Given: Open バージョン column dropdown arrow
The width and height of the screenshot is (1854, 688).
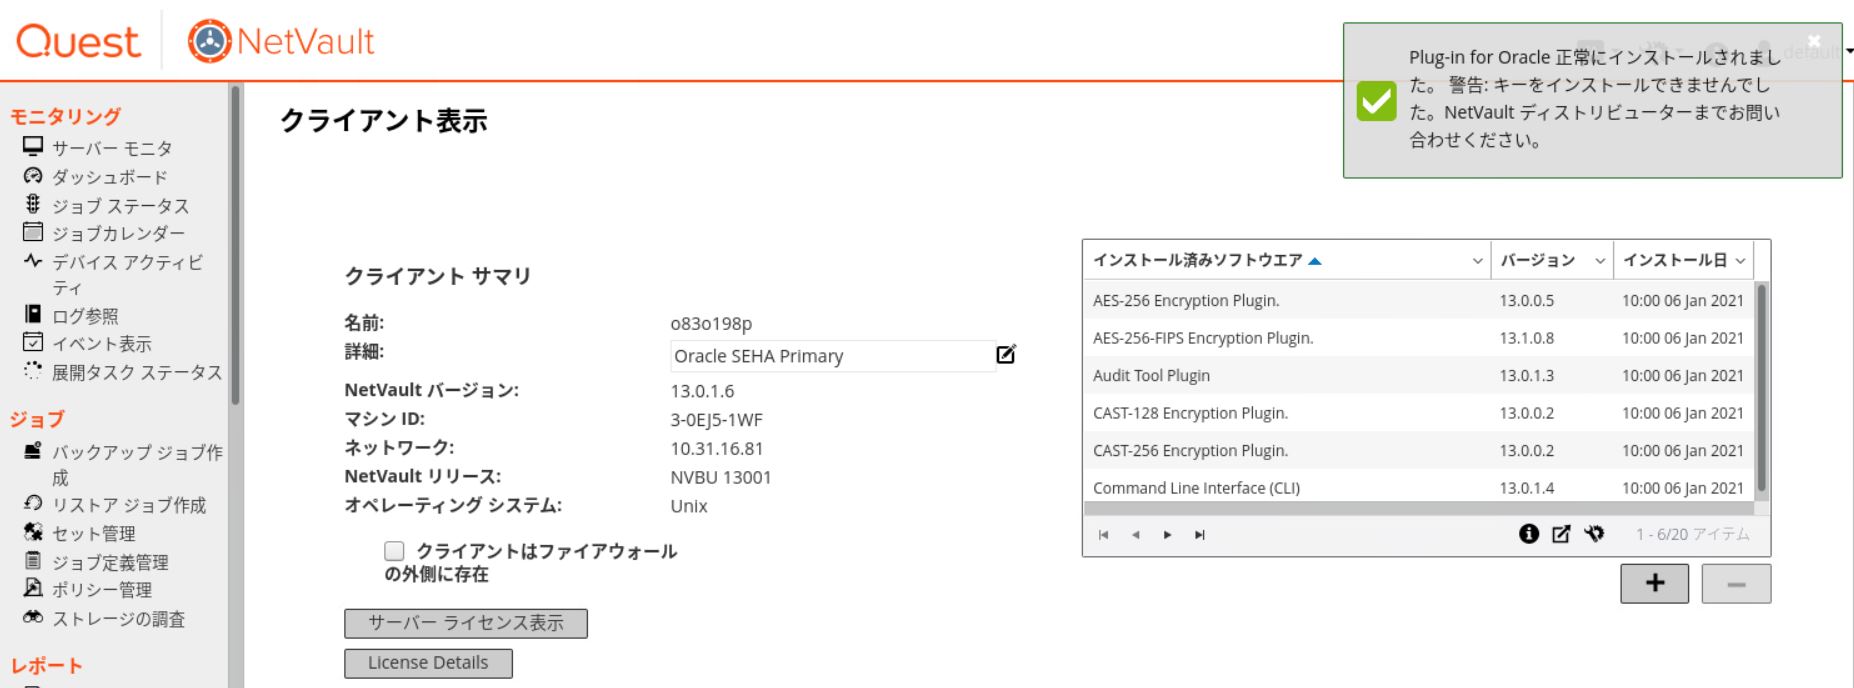Looking at the screenshot, I should (x=1600, y=261).
